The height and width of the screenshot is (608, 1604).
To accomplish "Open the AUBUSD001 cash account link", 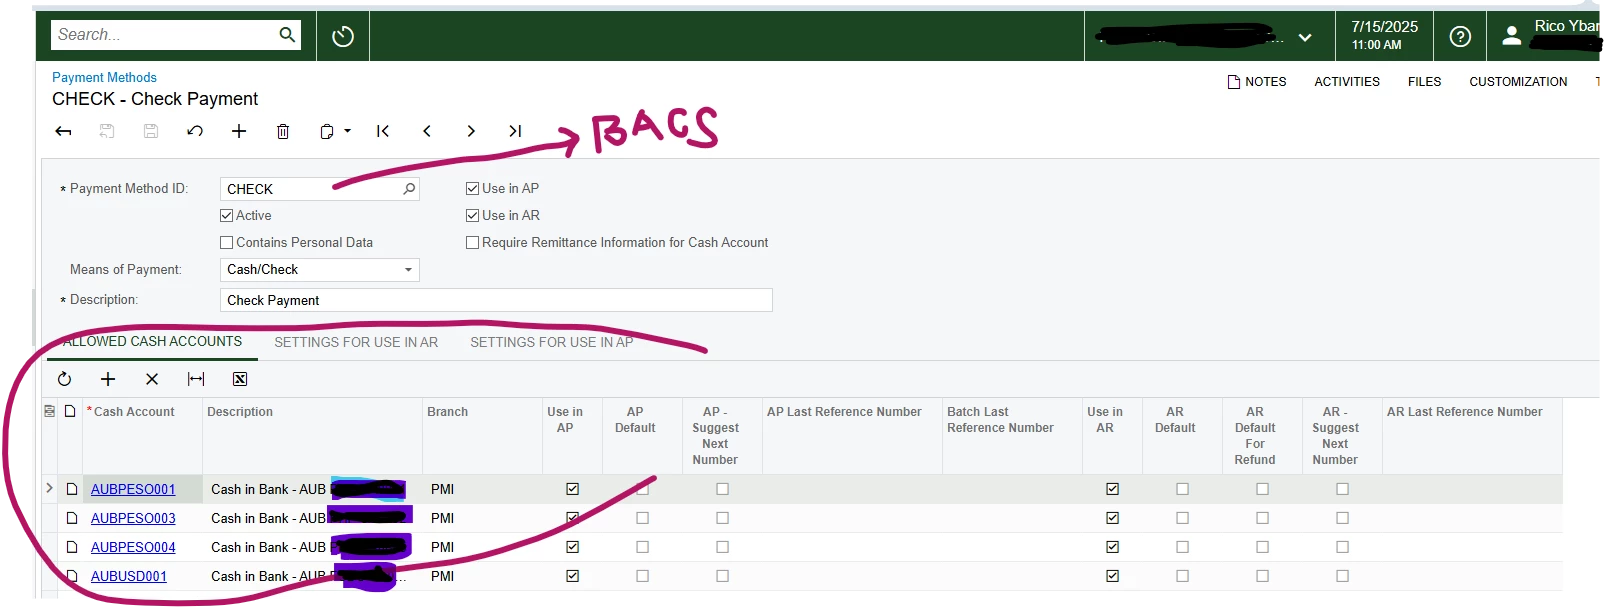I will (x=129, y=576).
